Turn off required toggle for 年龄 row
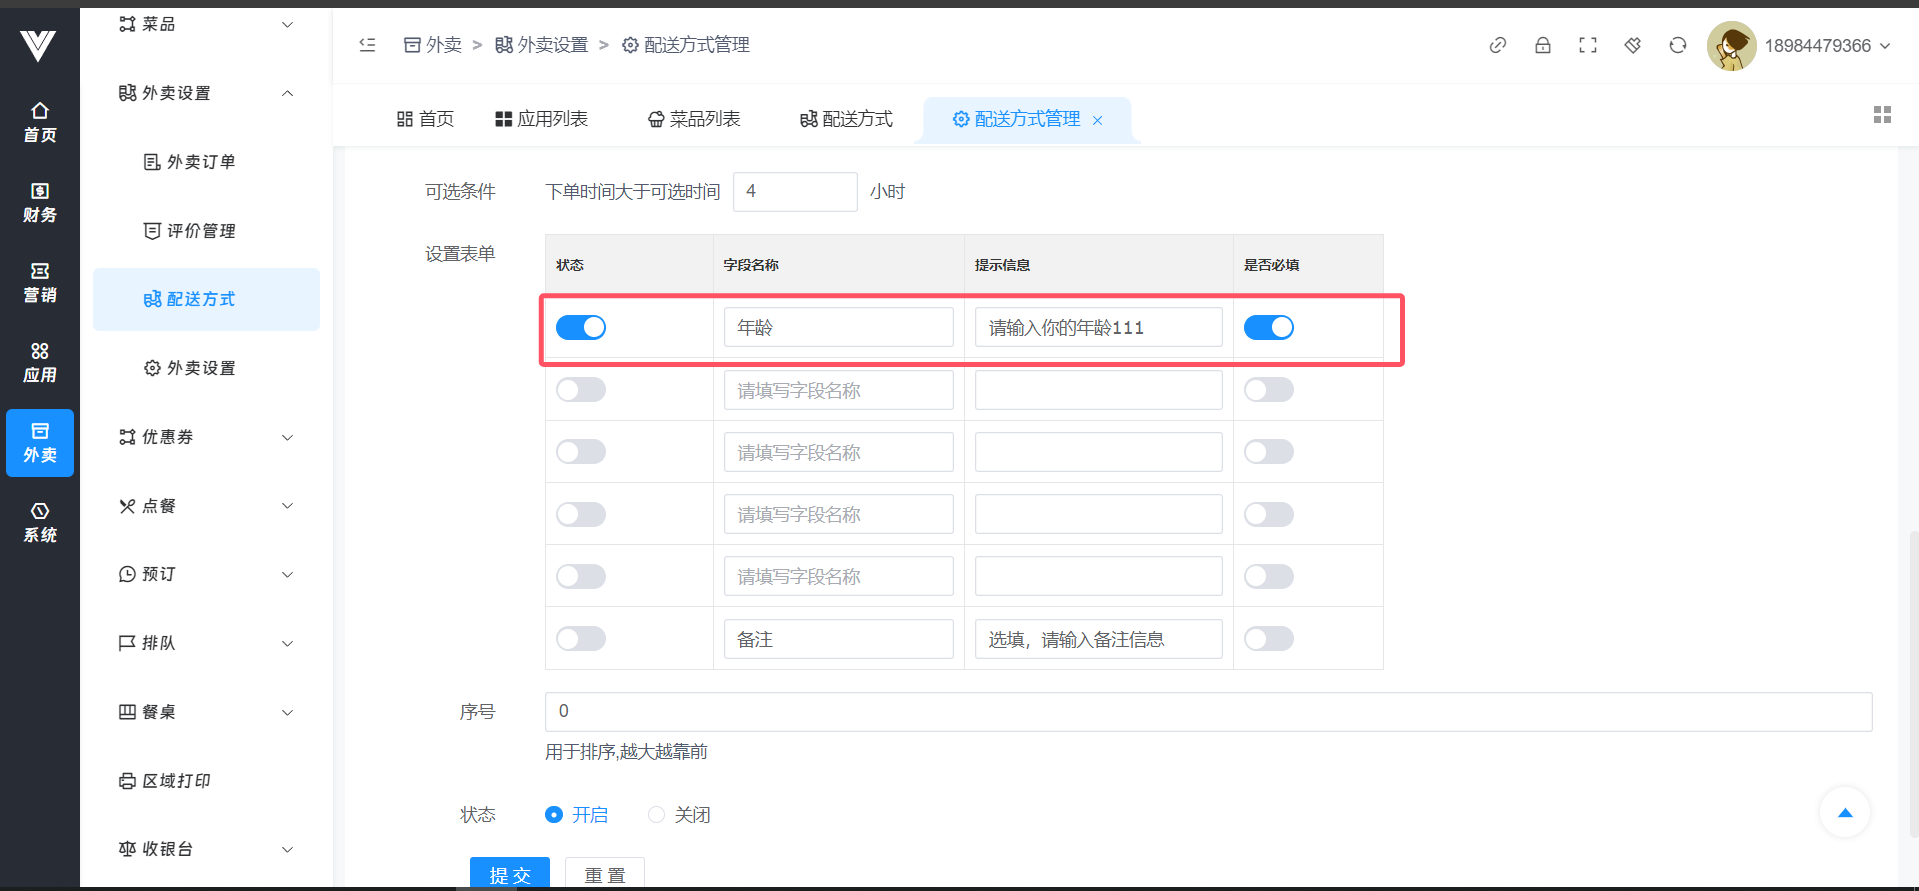1919x891 pixels. click(1268, 327)
